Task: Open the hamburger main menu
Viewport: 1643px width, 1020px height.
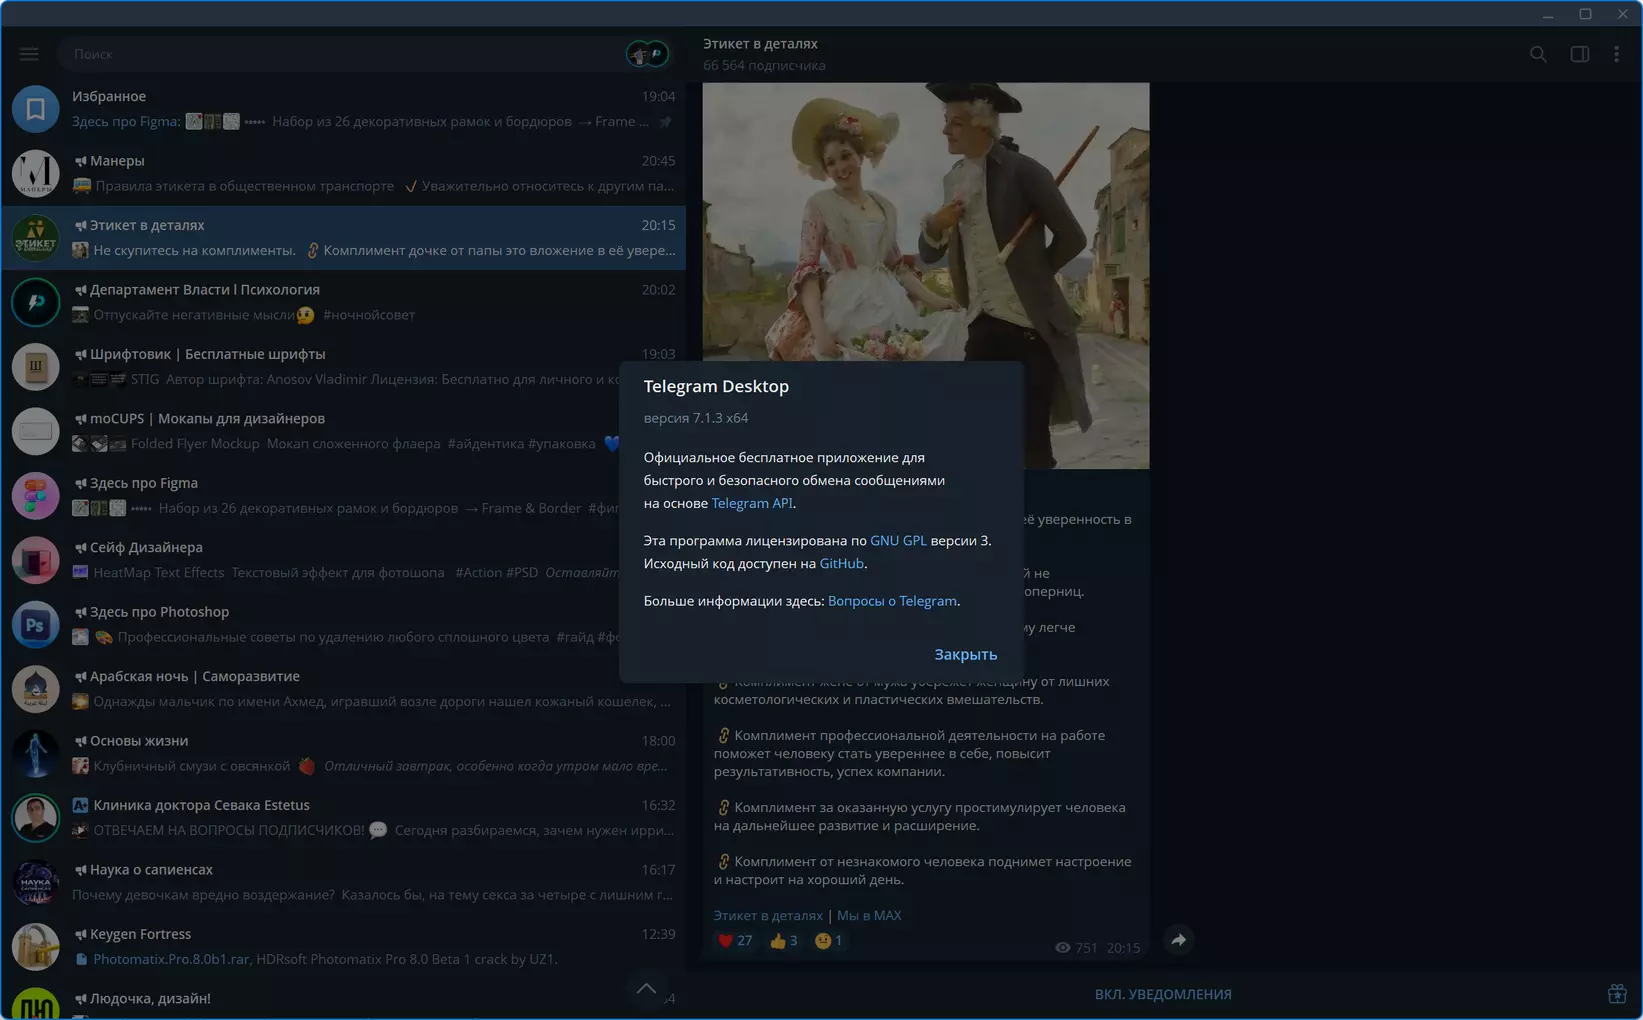Action: click(29, 54)
